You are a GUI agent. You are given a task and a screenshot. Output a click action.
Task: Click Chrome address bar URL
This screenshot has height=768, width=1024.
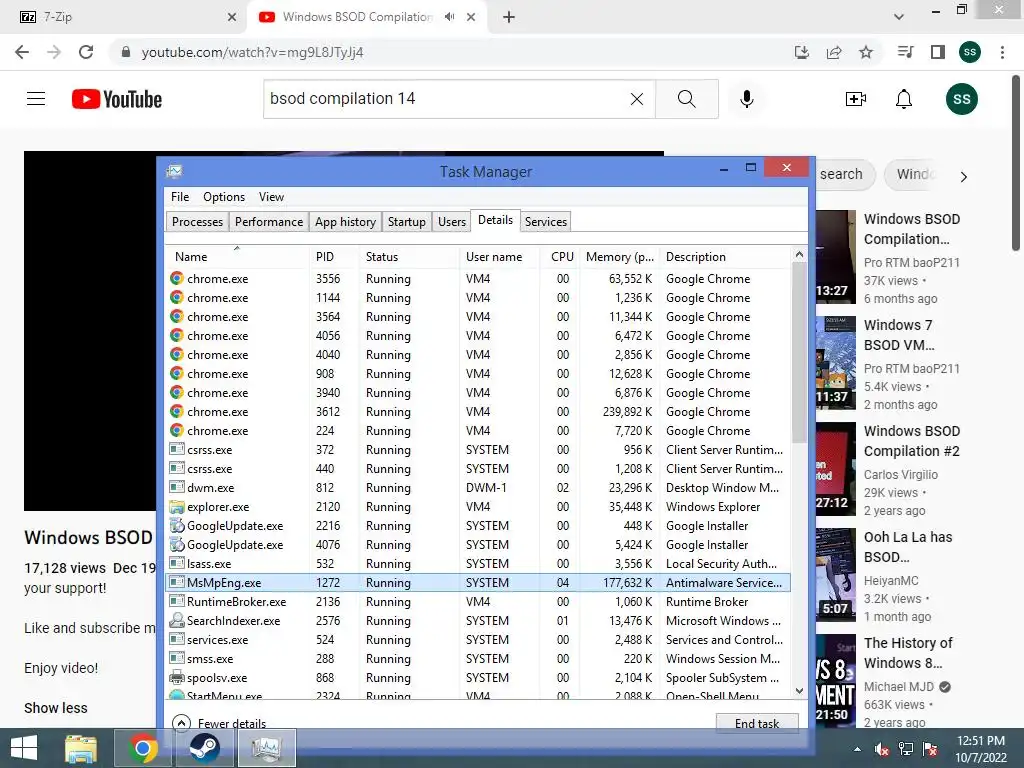(x=252, y=52)
